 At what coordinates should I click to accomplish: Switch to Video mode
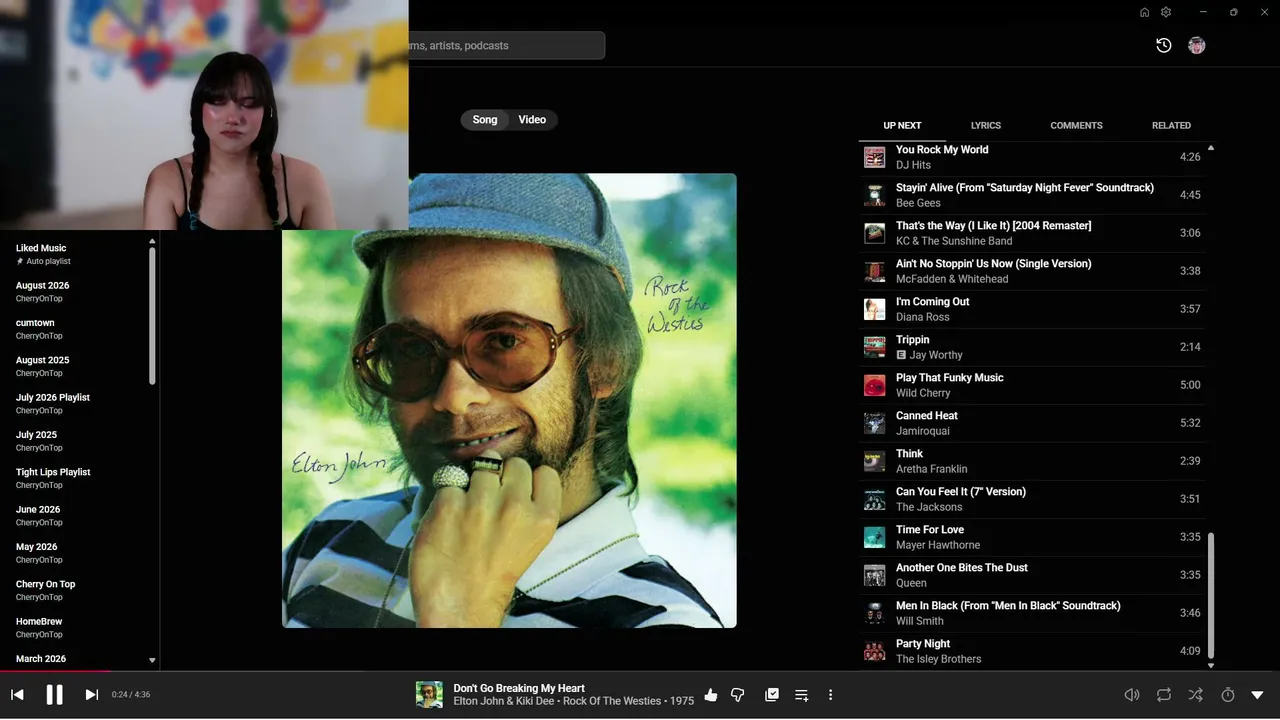pyautogui.click(x=532, y=120)
